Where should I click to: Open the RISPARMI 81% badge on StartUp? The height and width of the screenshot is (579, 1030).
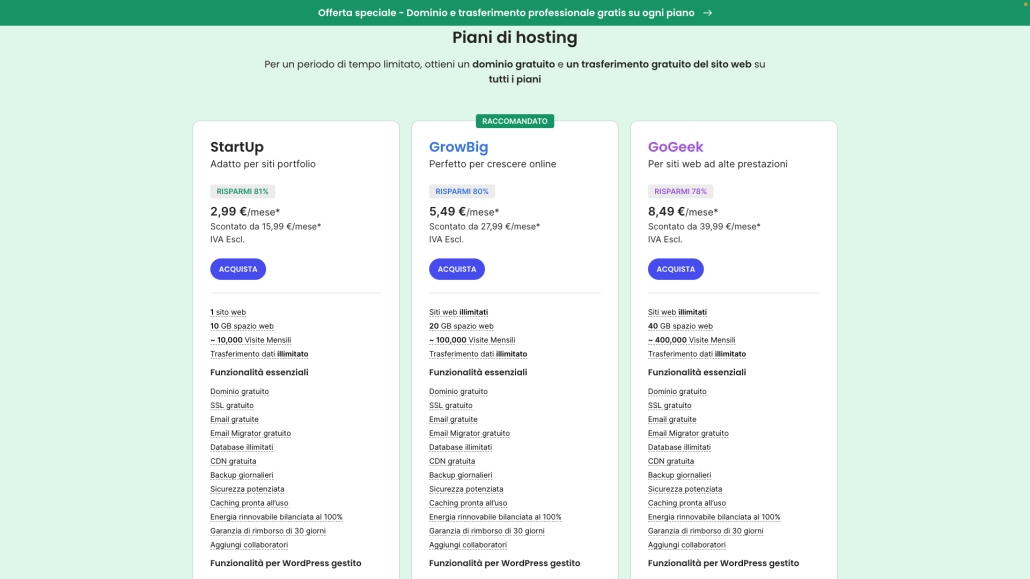243,190
